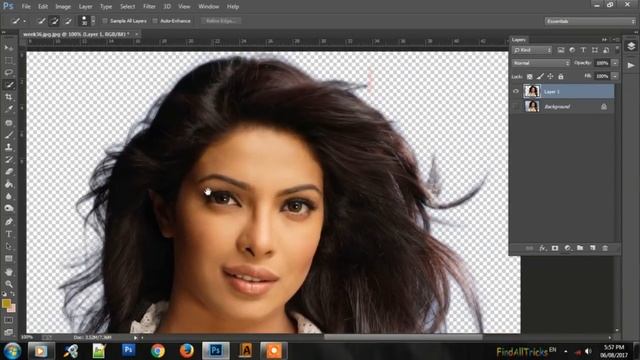Toggle lock image pixels brush icon
The image size is (640, 360).
[540, 76]
